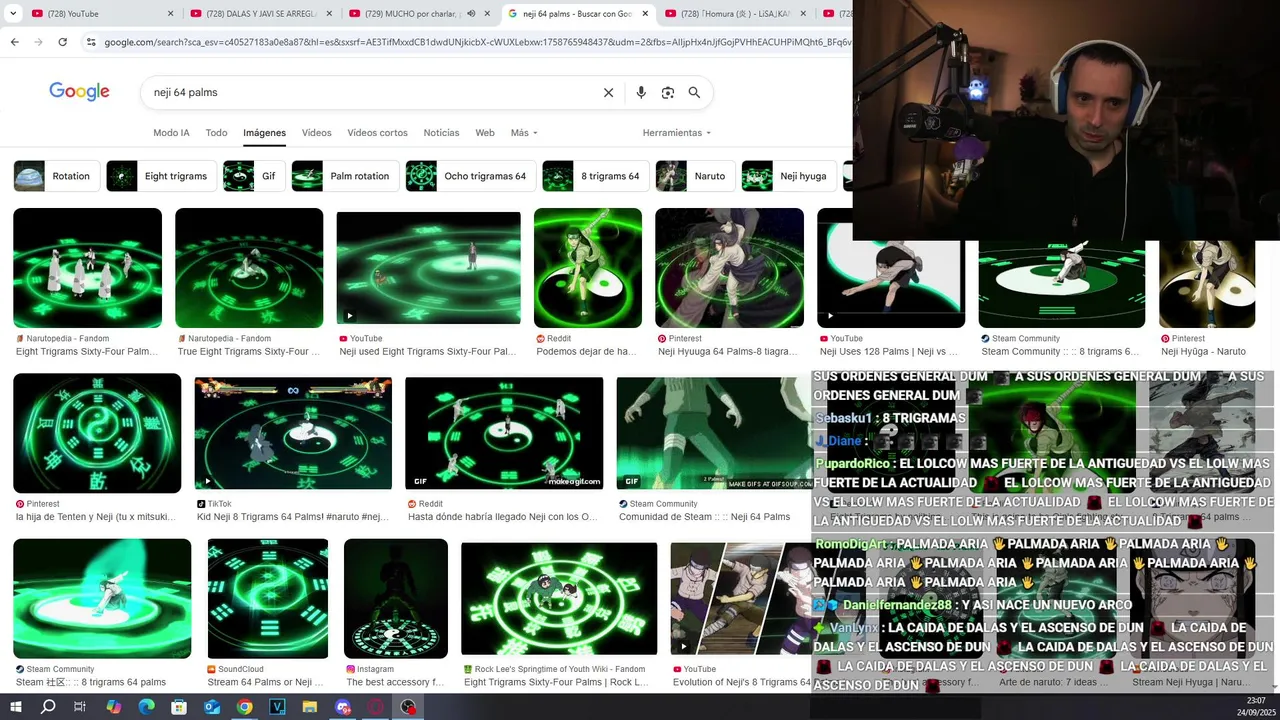The height and width of the screenshot is (720, 1280).
Task: Open Pinterest la hija de Tenten image
Action: click(97, 433)
